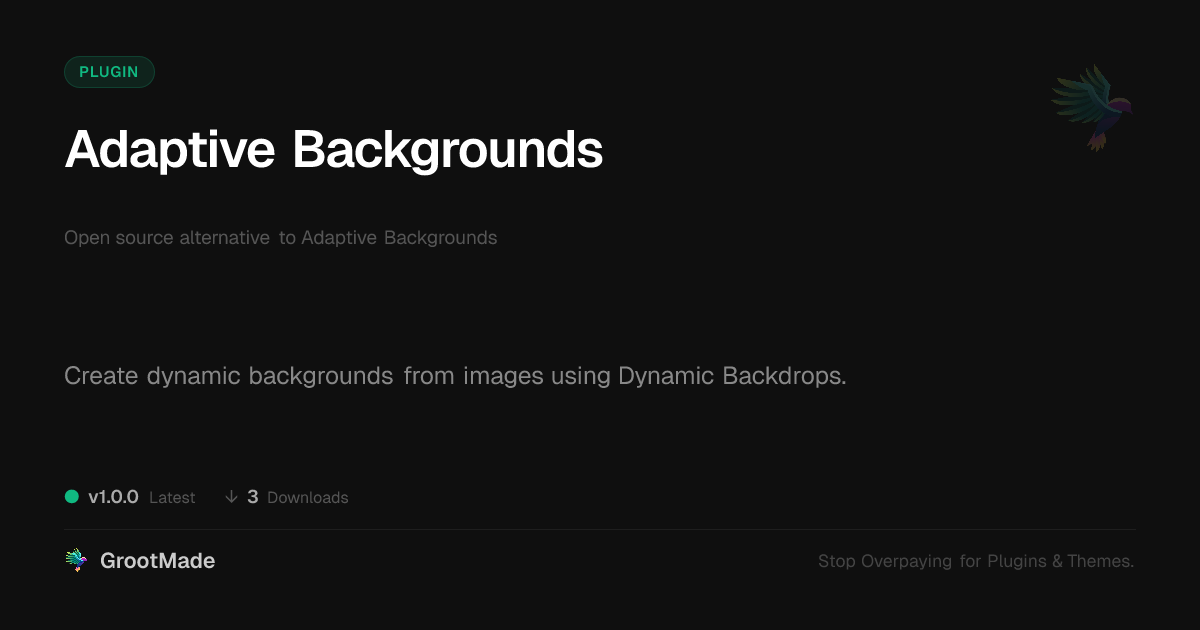This screenshot has height=630, width=1200.
Task: Click the download count number 3
Action: coord(253,497)
